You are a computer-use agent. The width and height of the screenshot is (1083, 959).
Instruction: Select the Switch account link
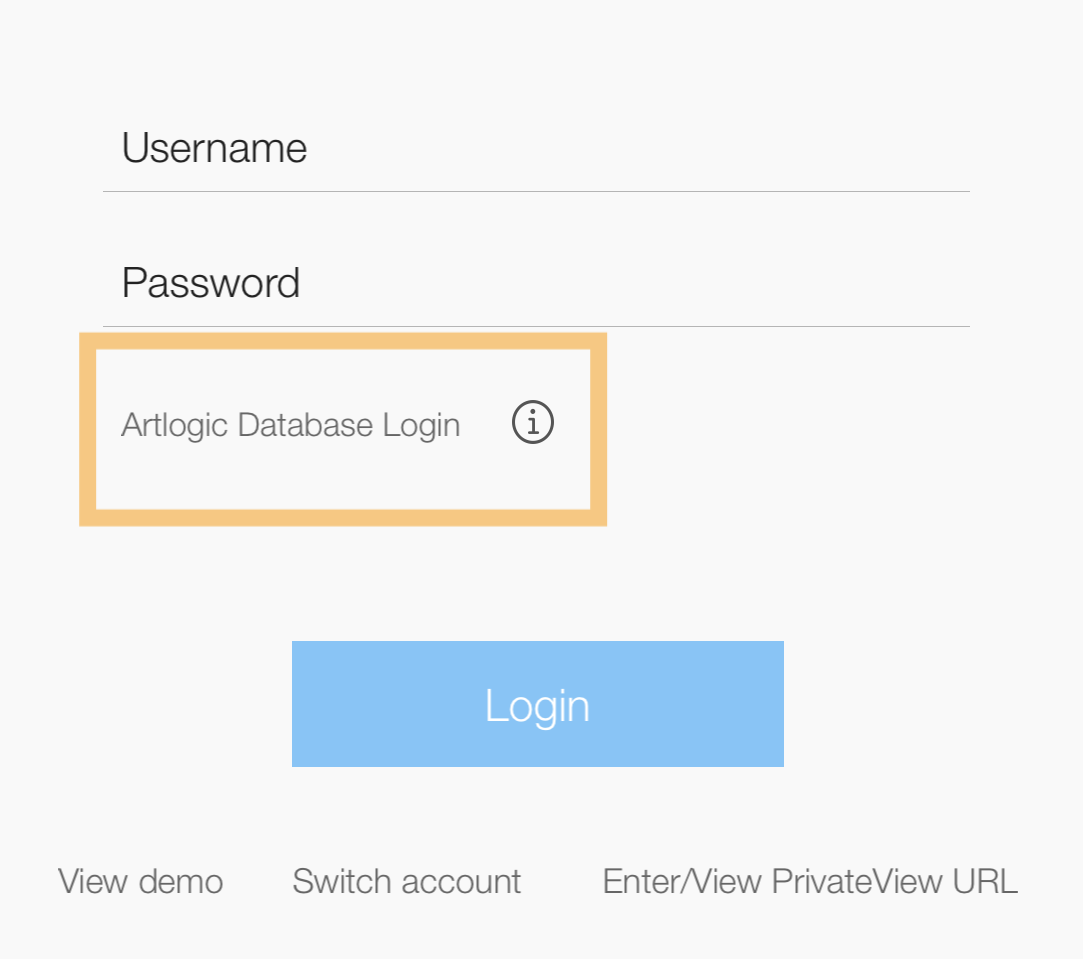(x=407, y=881)
